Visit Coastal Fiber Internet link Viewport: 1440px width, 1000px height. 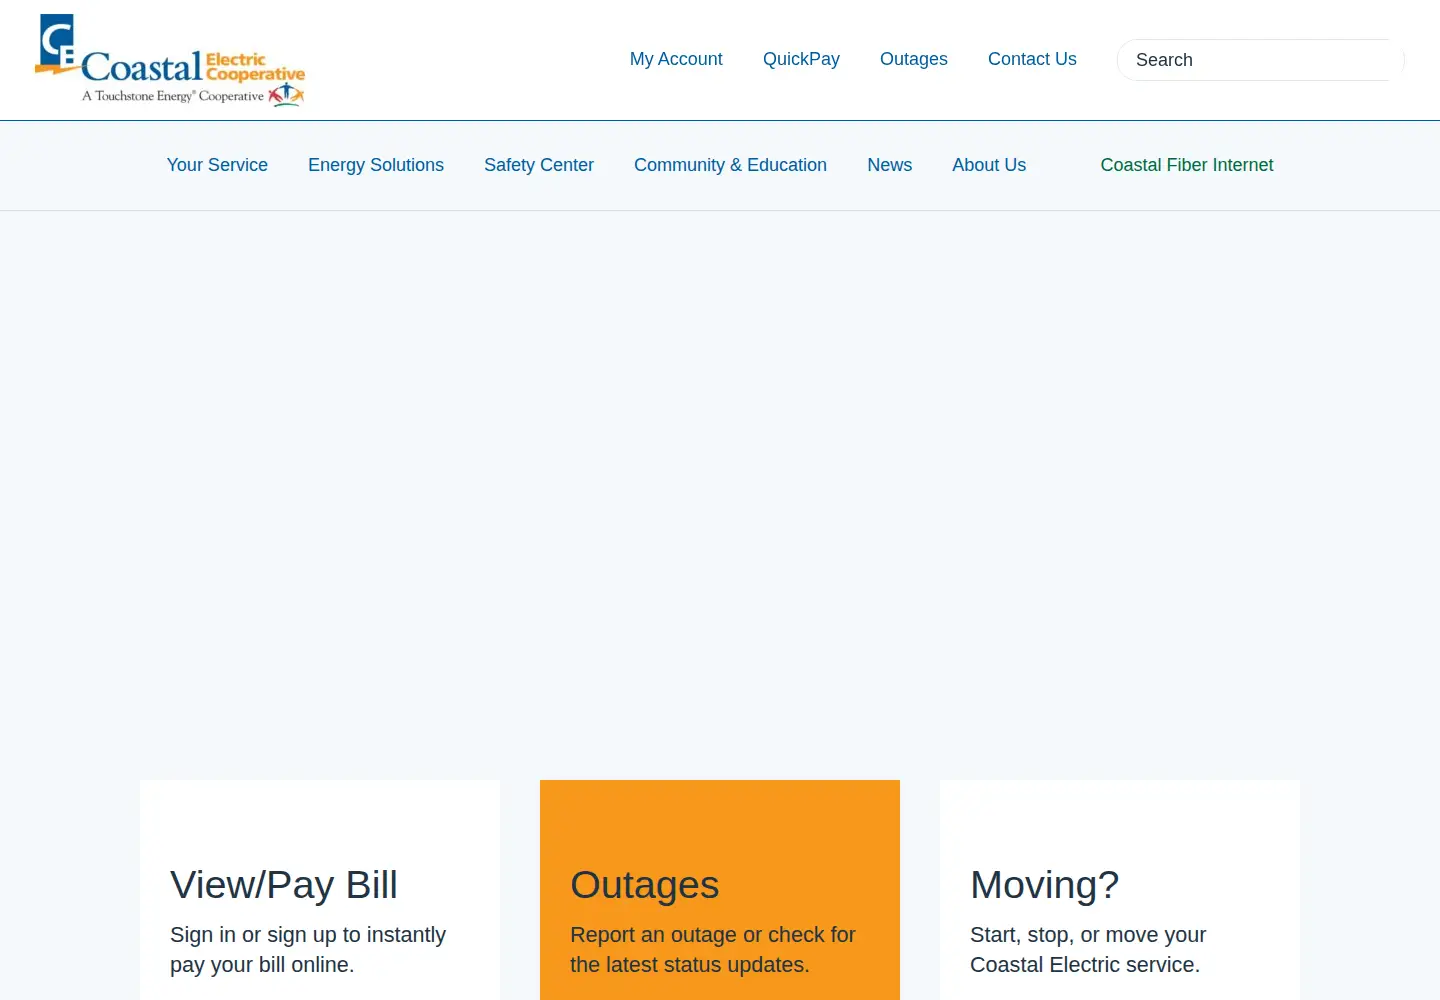tap(1187, 165)
